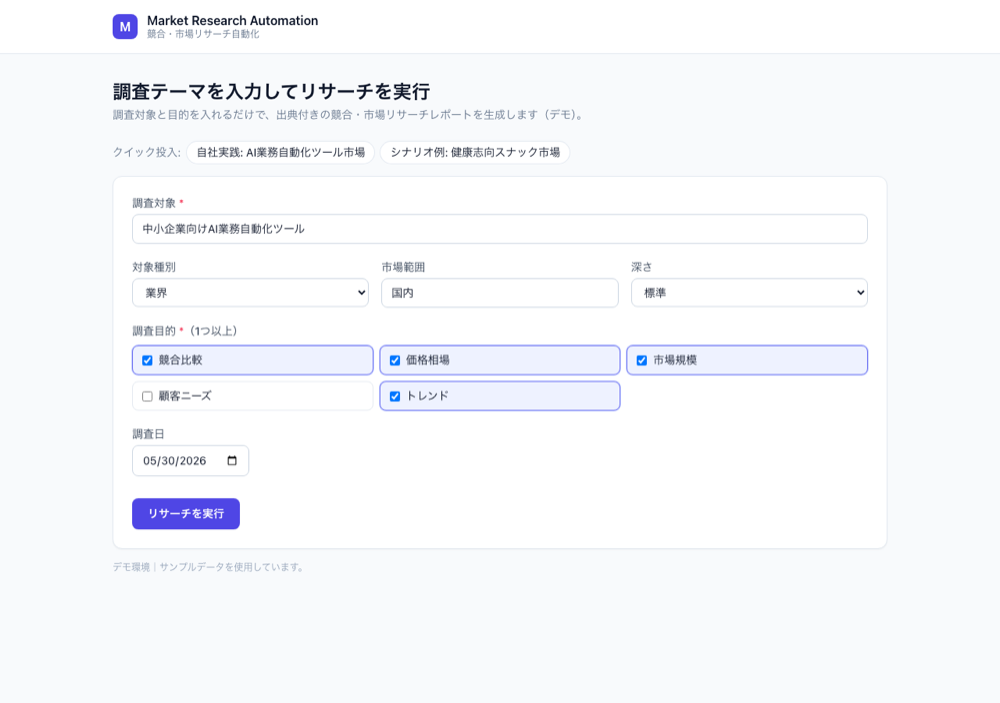Image resolution: width=1000 pixels, height=703 pixels.
Task: Select quick input シナリオ例: 健康志向スナック市場
Action: pos(475,152)
